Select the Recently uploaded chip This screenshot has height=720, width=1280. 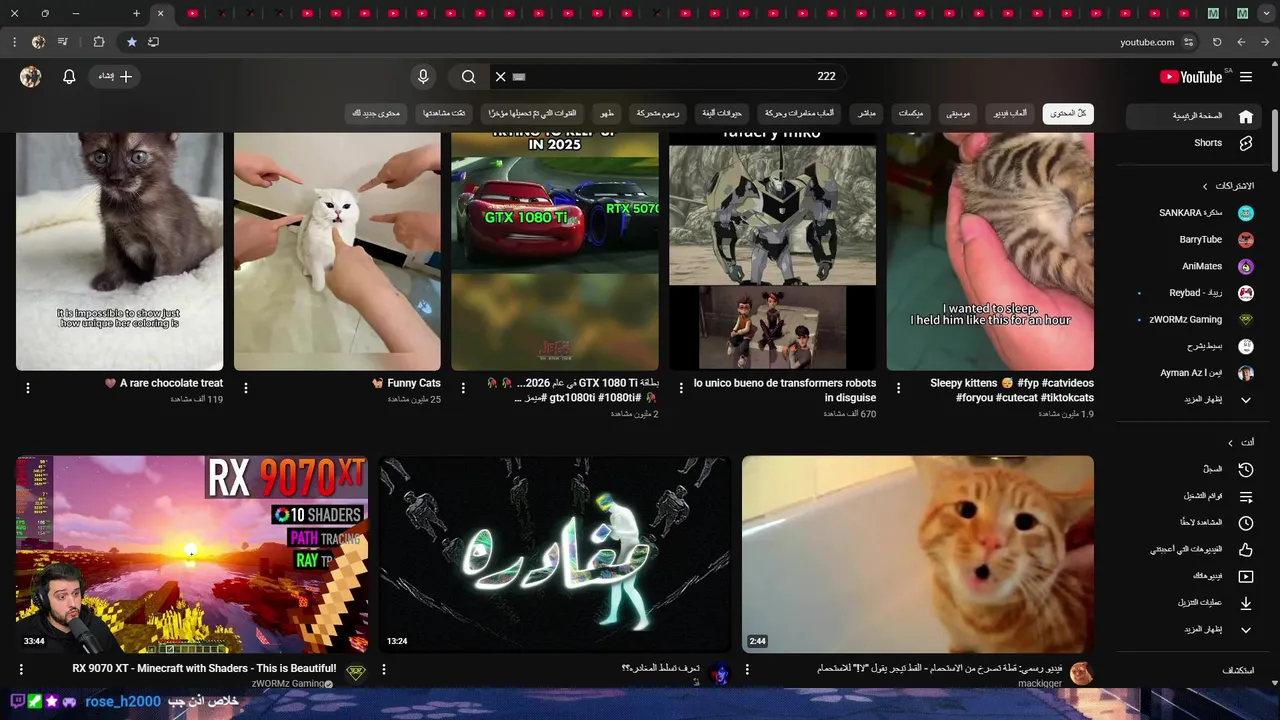pyautogui.click(x=532, y=114)
